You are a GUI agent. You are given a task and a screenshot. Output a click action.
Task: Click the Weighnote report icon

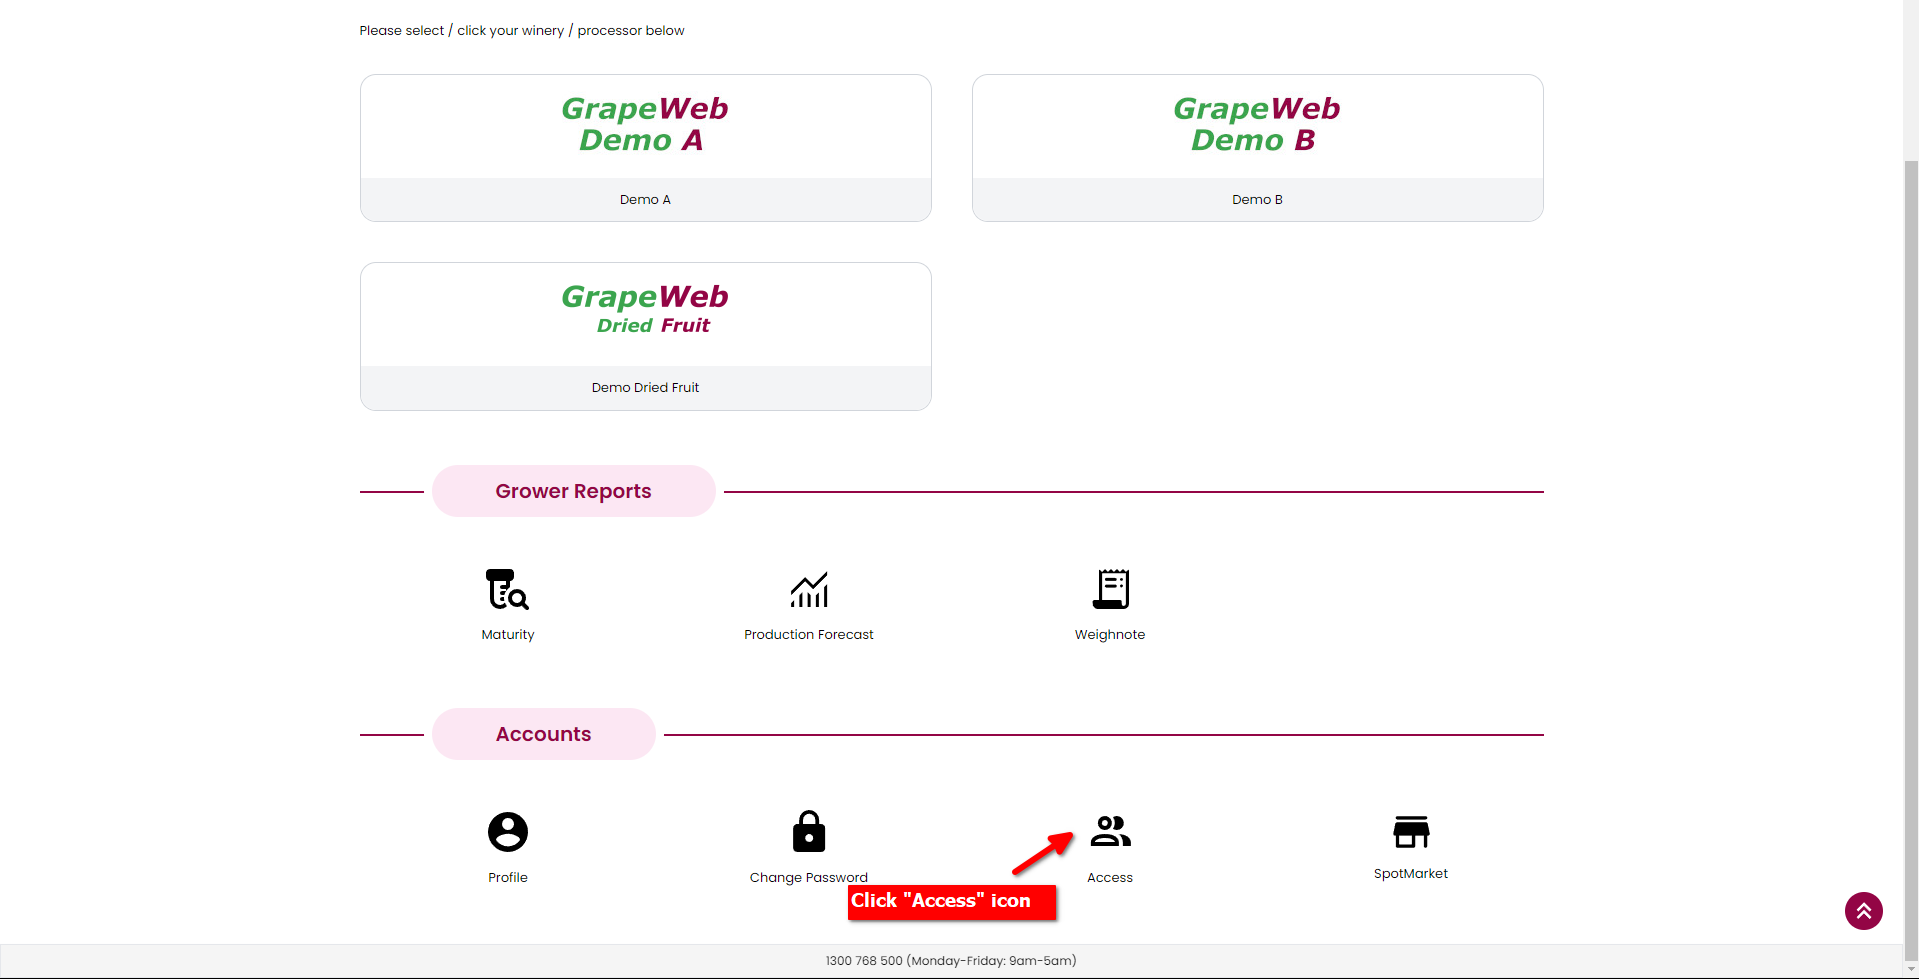pyautogui.click(x=1110, y=590)
